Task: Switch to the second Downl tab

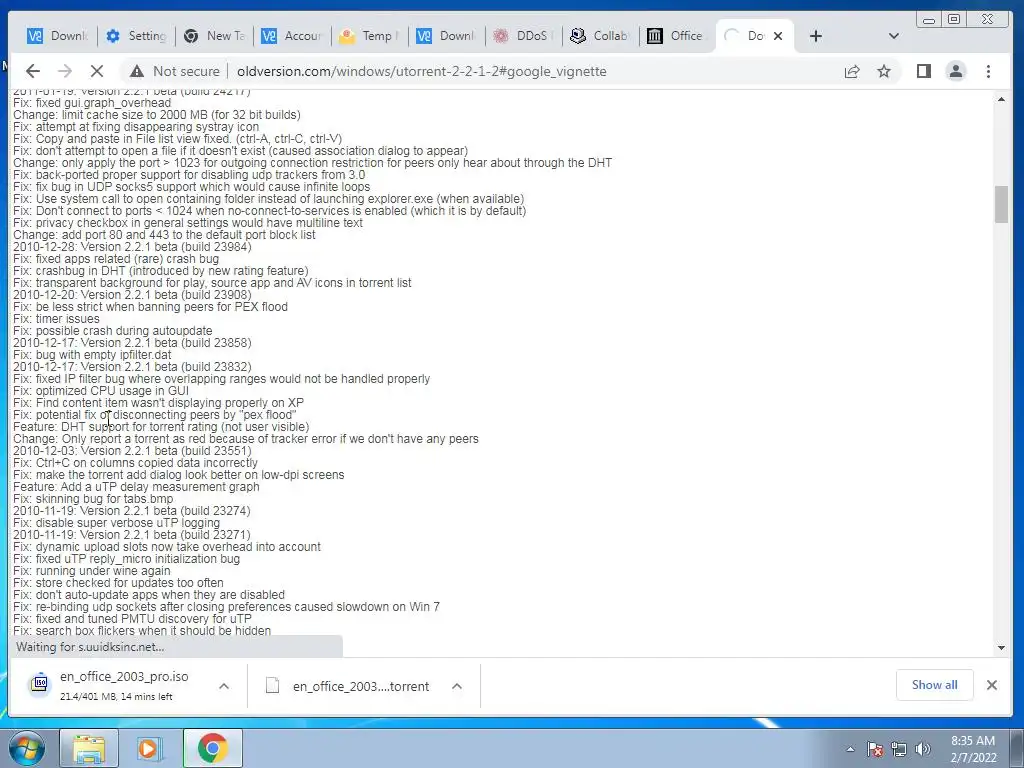Action: coord(447,36)
